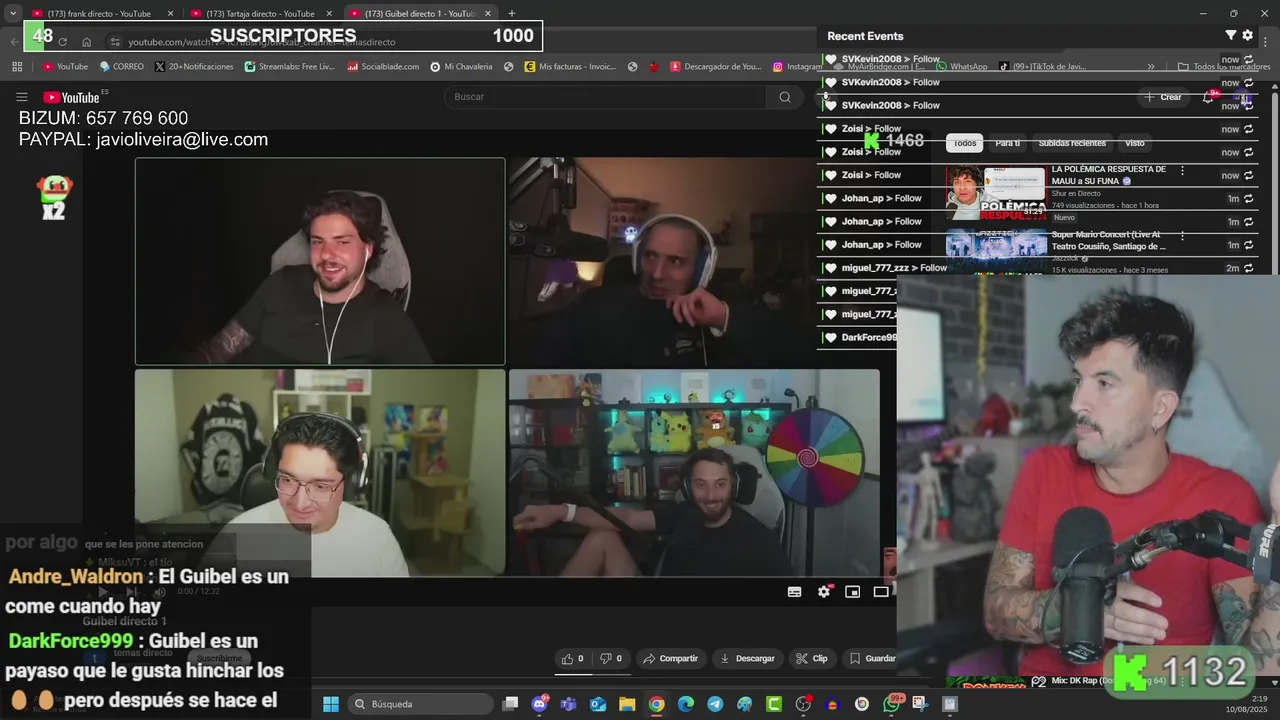Click the taskbar Búsqueda search box
This screenshot has height=720, width=1280.
pyautogui.click(x=420, y=704)
